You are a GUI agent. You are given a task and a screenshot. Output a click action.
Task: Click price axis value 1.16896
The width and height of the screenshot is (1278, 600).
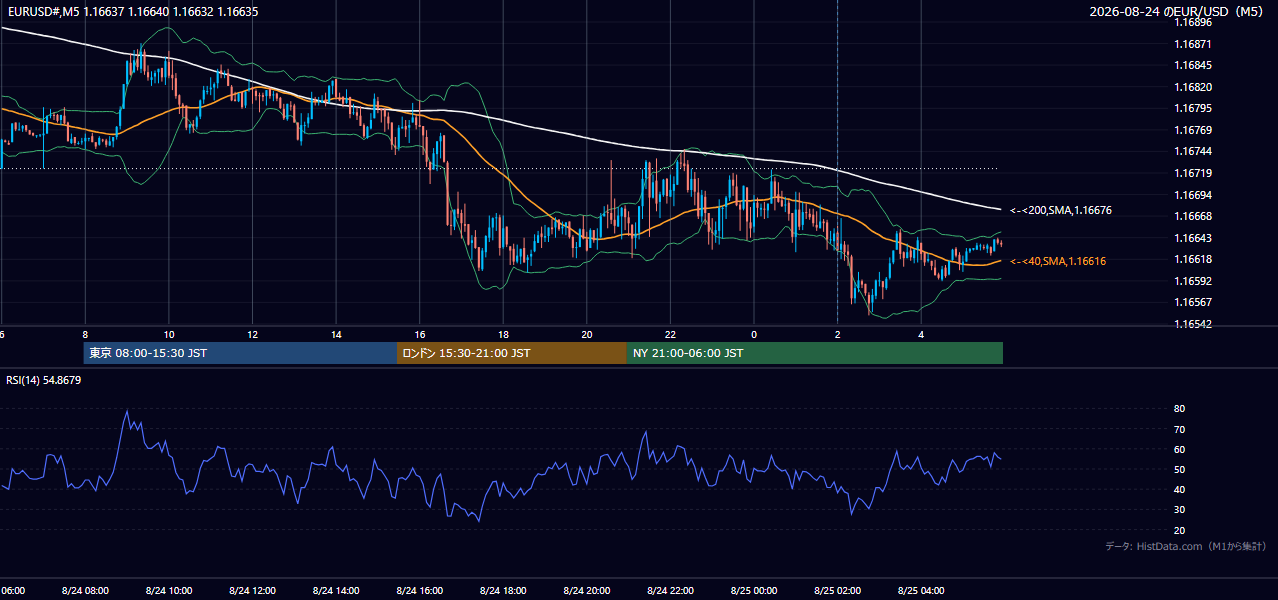tap(1195, 22)
